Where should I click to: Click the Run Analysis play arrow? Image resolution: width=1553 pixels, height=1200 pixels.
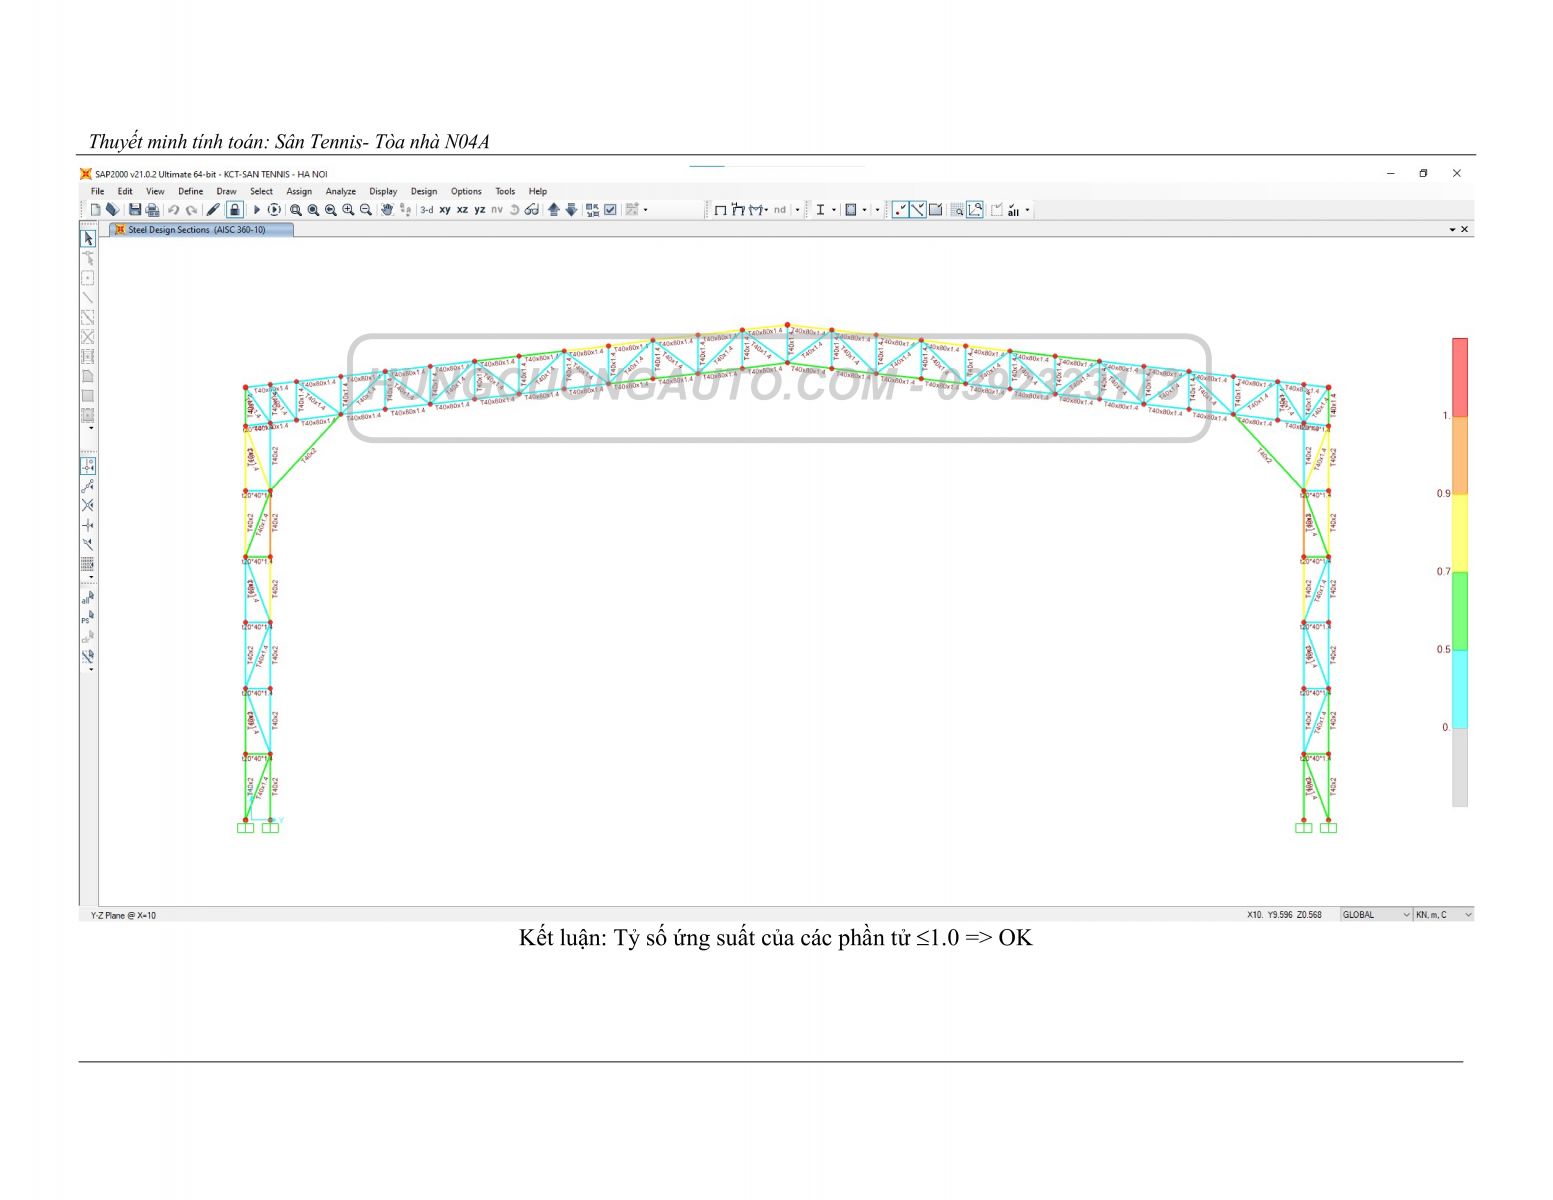[256, 210]
